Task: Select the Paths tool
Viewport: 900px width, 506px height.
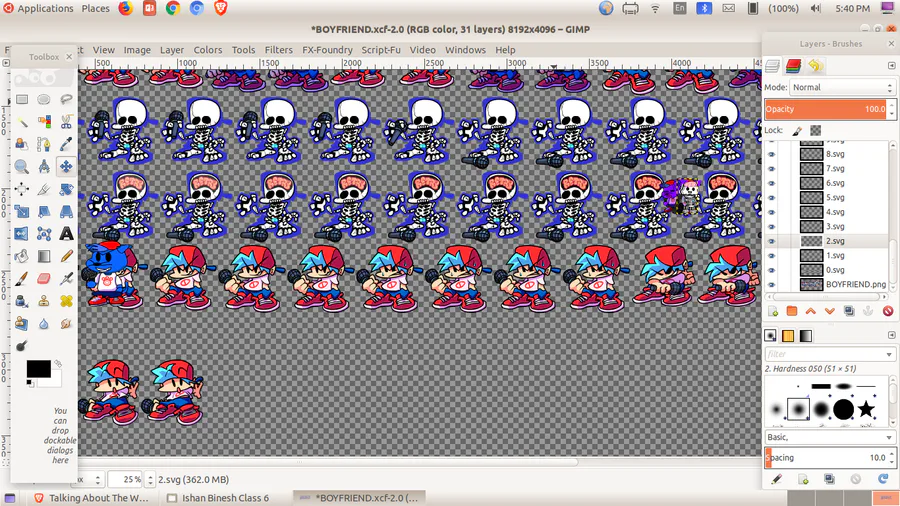Action: 44,144
